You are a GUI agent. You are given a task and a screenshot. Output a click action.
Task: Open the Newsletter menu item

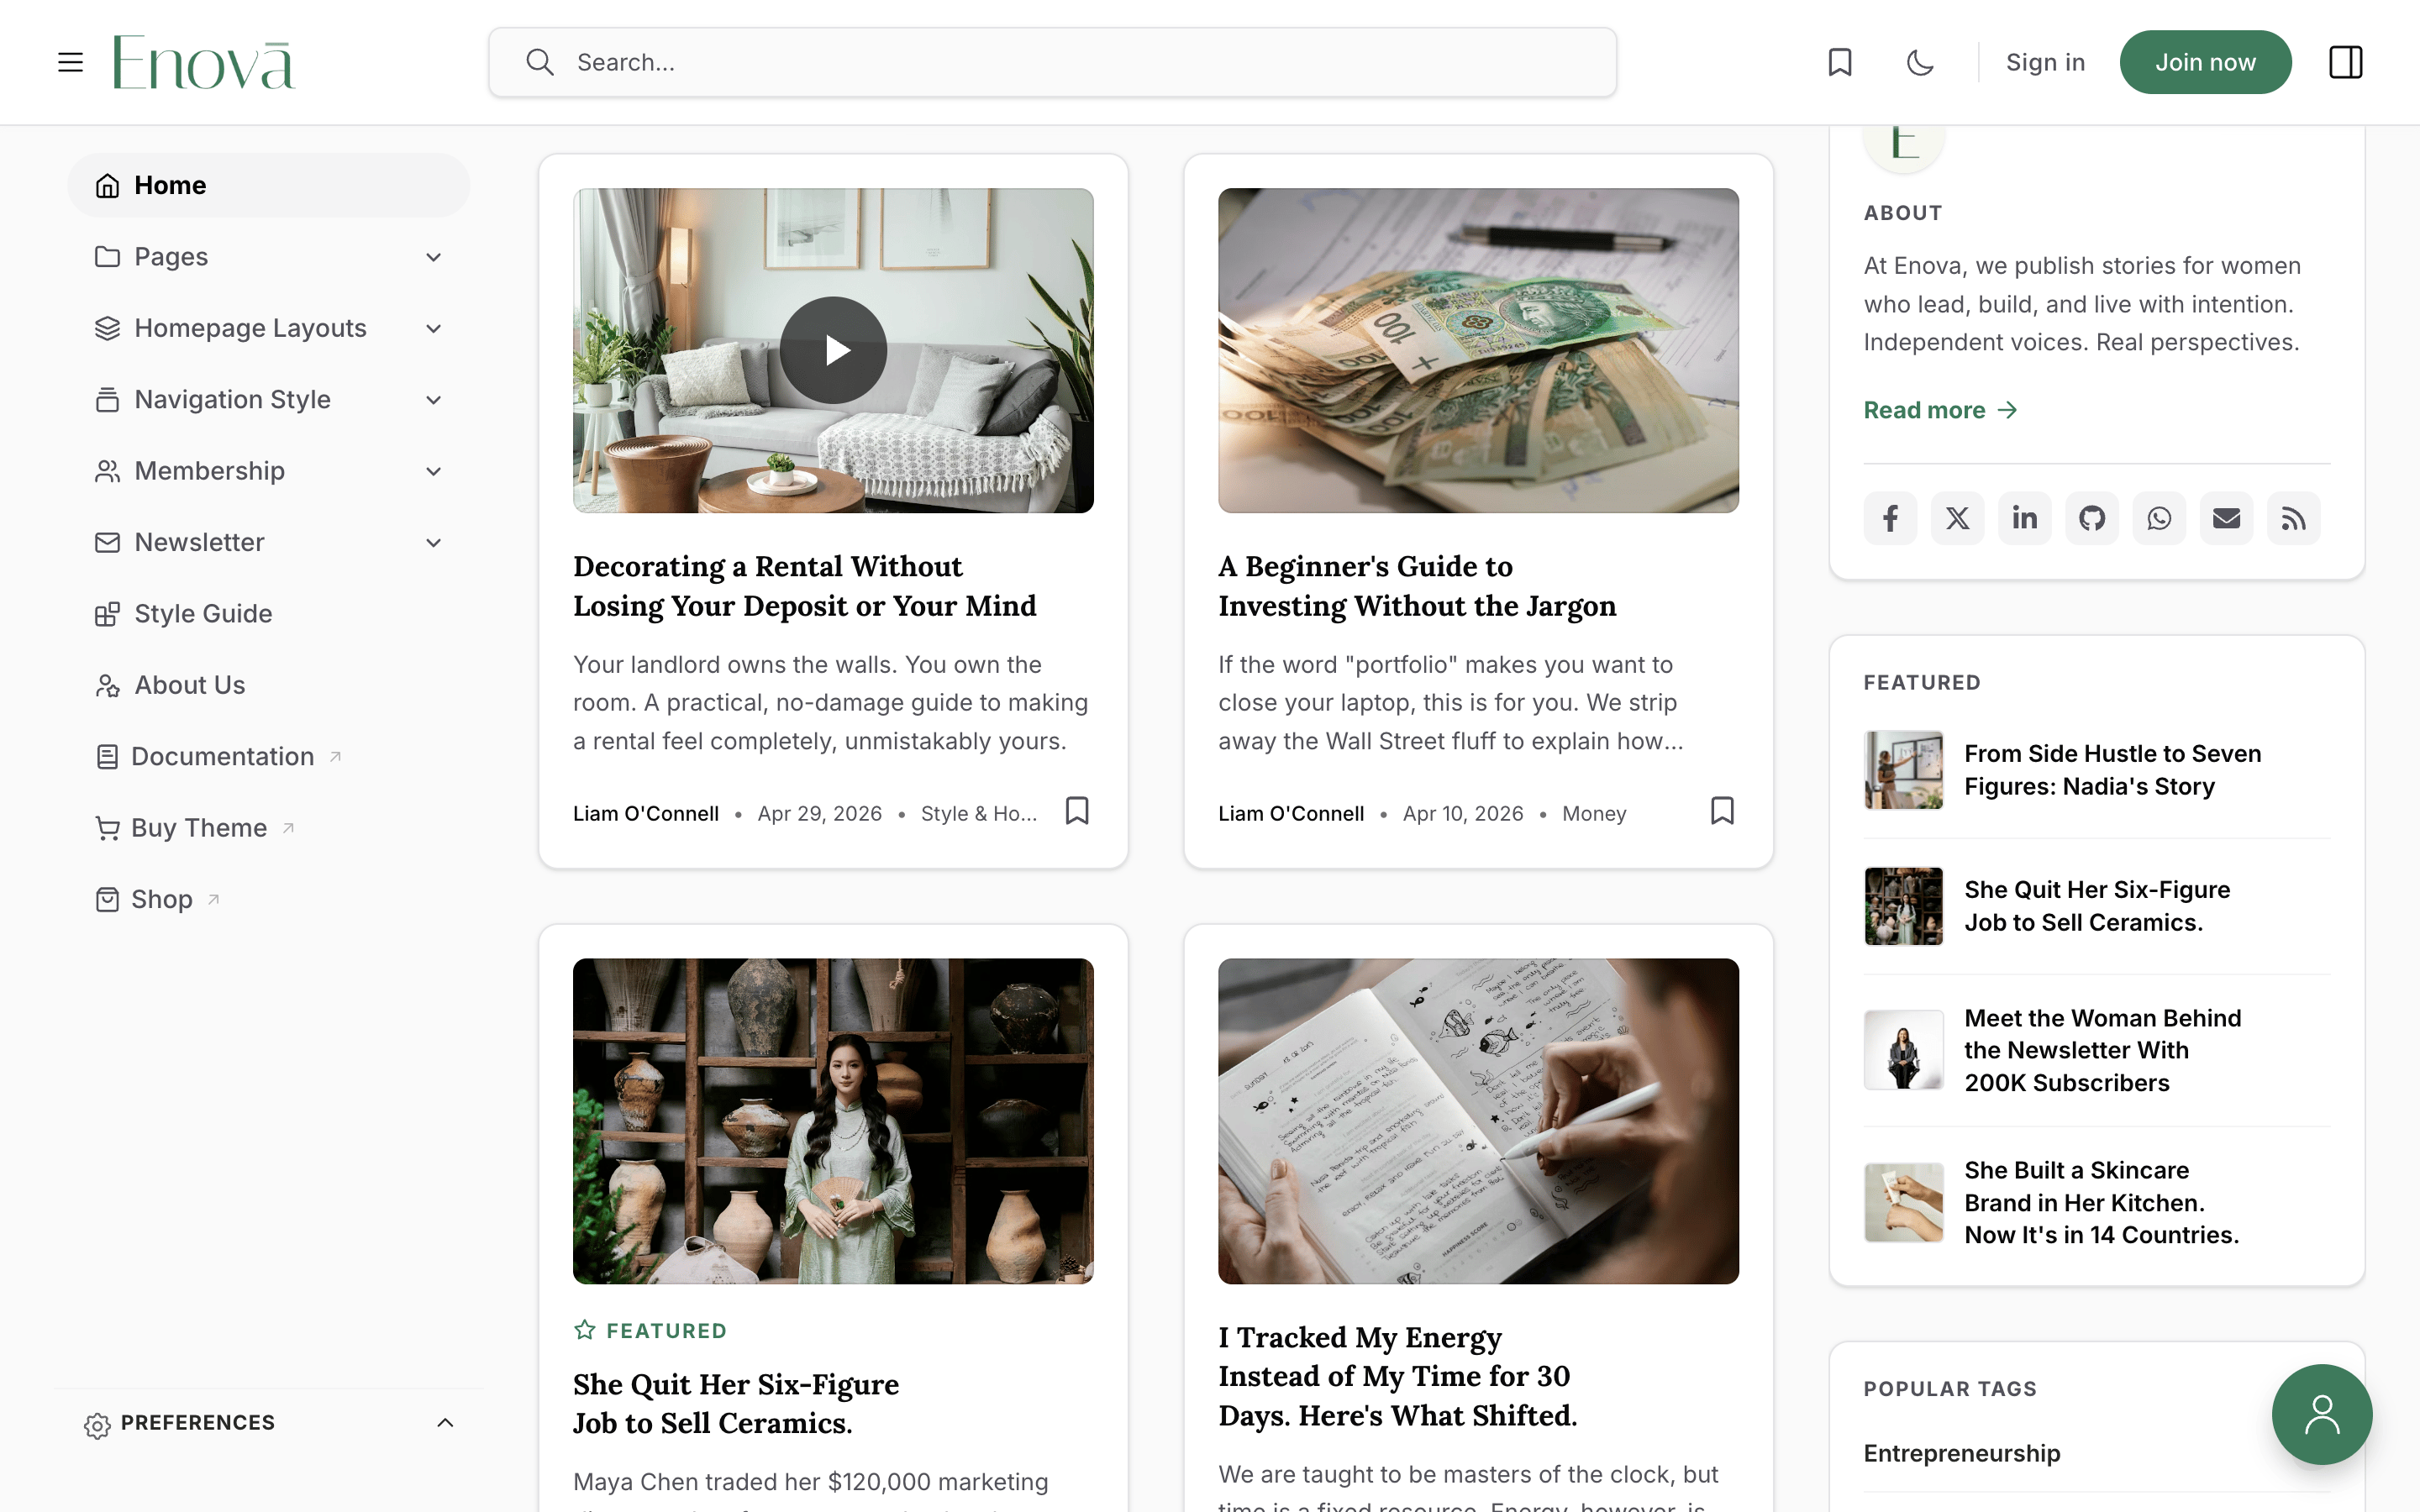point(199,542)
